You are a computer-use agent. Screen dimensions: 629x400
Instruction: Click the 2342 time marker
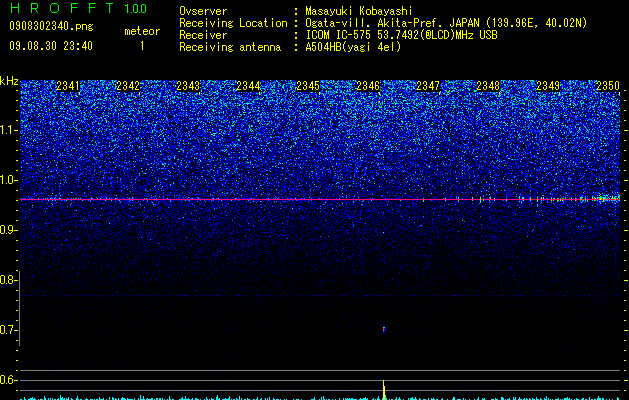click(128, 86)
